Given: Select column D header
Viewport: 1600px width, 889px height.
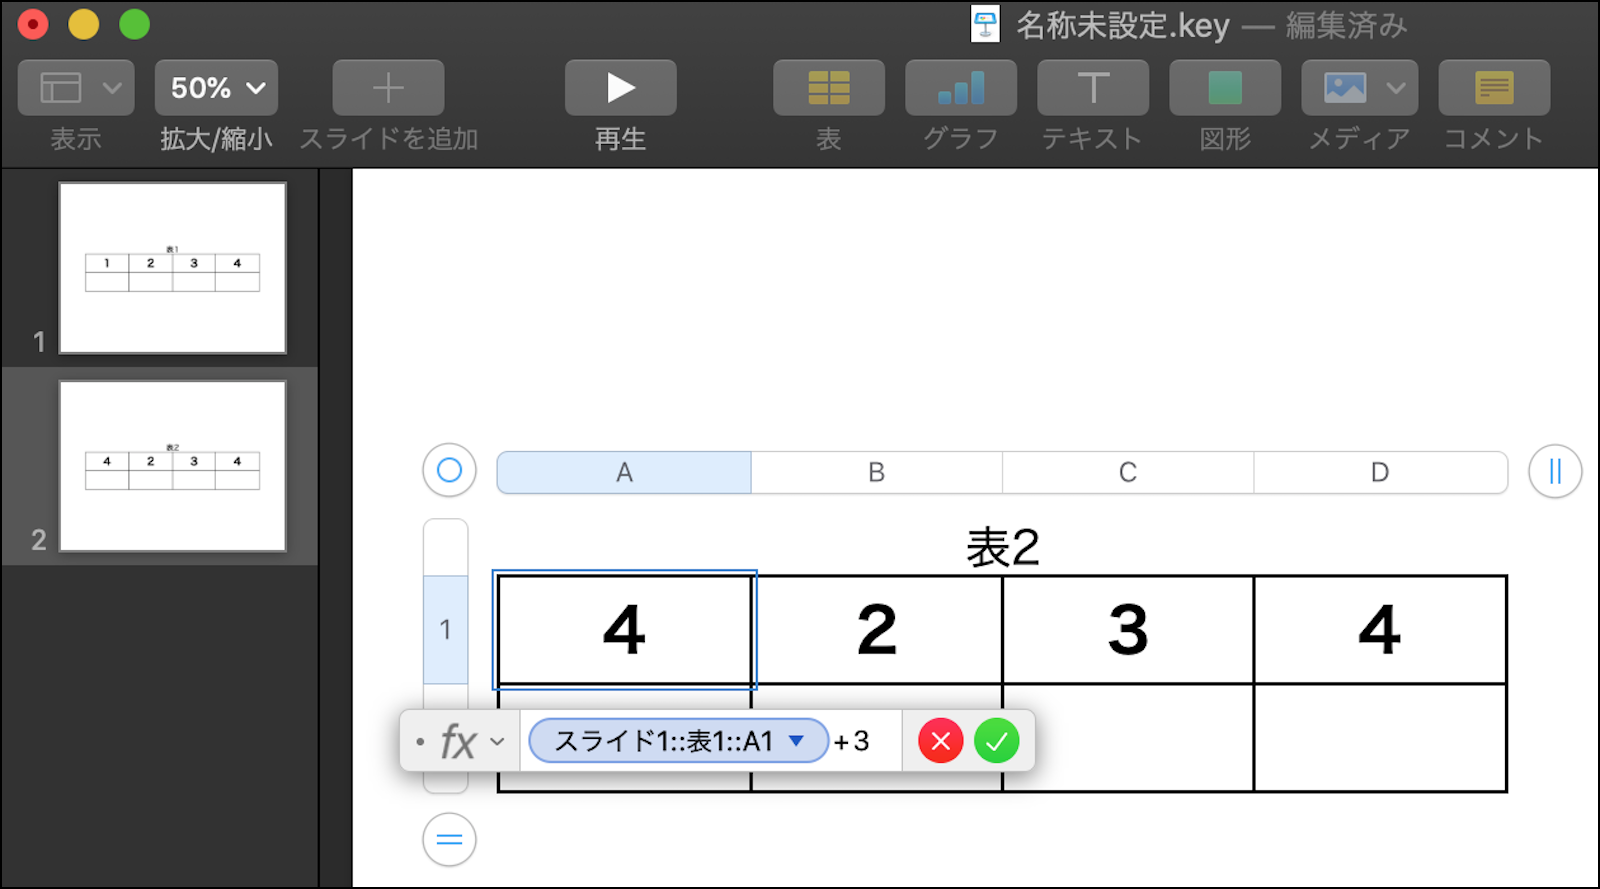Looking at the screenshot, I should [x=1380, y=472].
